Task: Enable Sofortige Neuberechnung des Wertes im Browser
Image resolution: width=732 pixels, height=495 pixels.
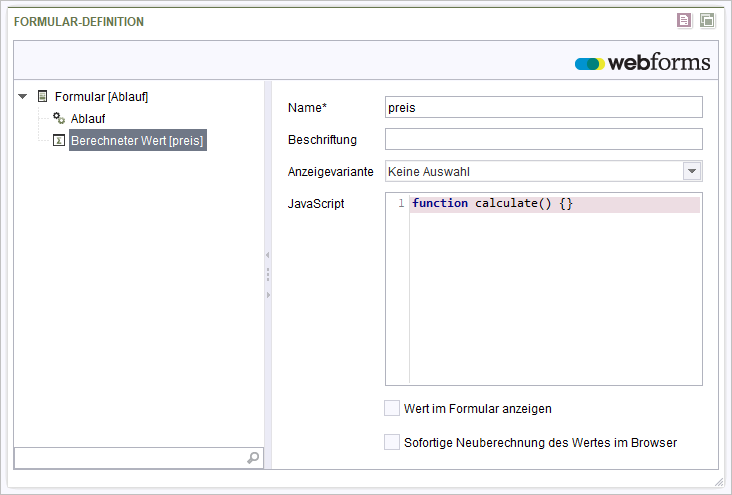Action: [392, 442]
